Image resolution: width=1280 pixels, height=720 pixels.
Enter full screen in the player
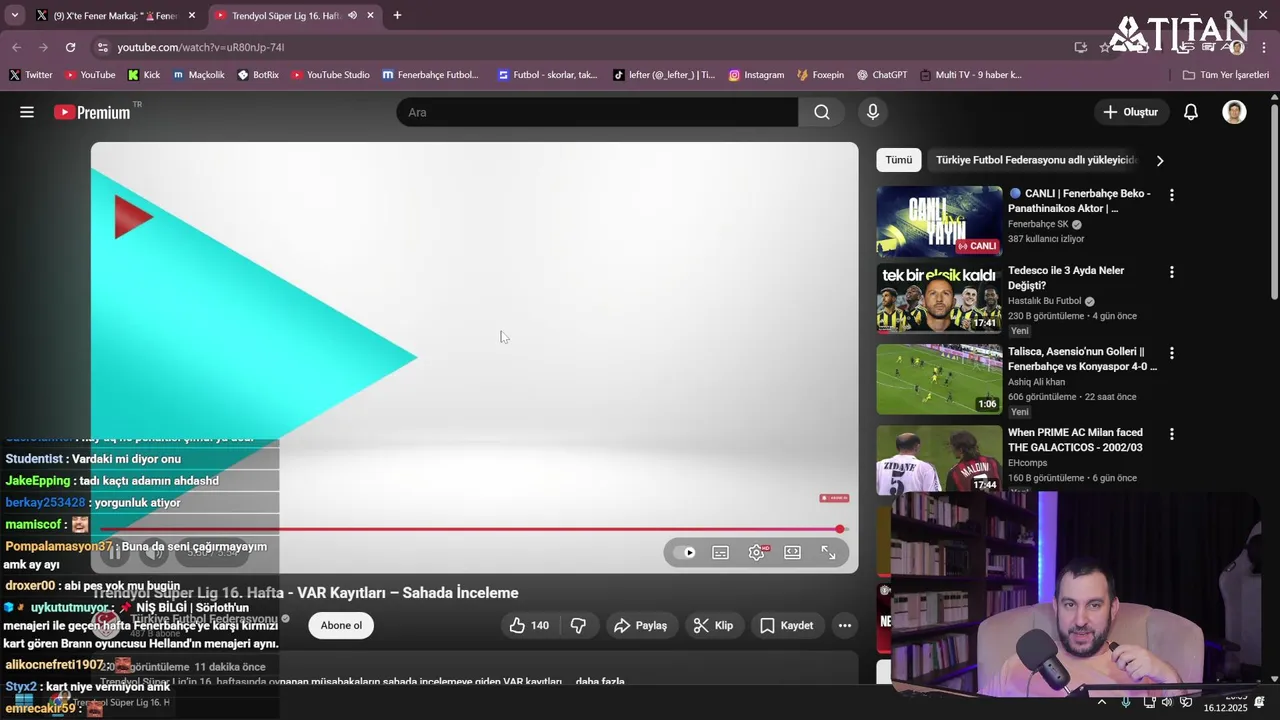[829, 552]
